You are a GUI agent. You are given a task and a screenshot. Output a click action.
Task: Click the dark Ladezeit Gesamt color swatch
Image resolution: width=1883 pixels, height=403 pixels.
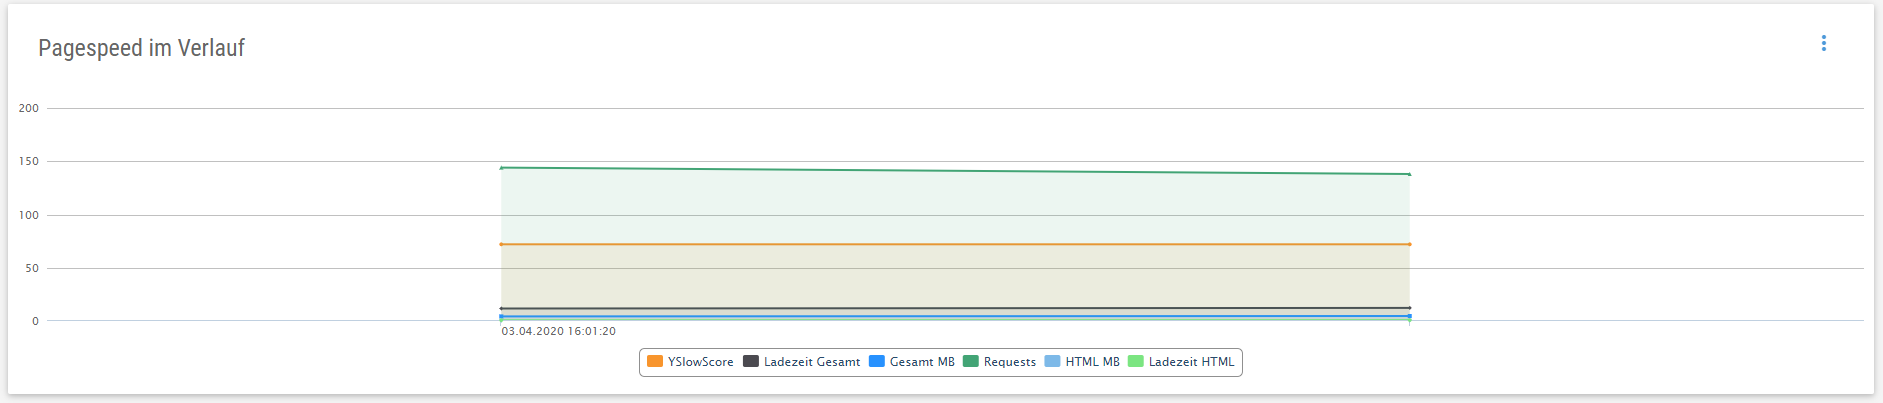click(751, 362)
